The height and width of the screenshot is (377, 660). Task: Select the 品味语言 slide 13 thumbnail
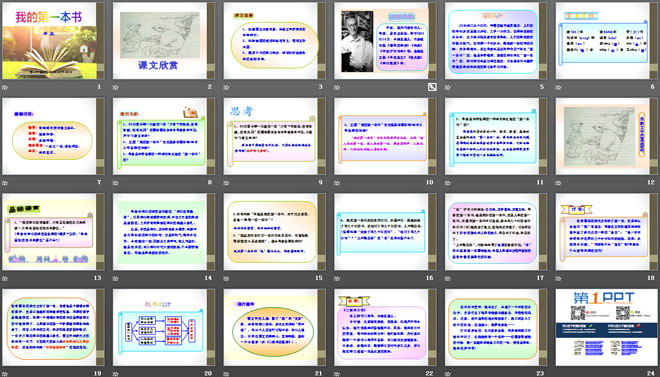(x=53, y=232)
